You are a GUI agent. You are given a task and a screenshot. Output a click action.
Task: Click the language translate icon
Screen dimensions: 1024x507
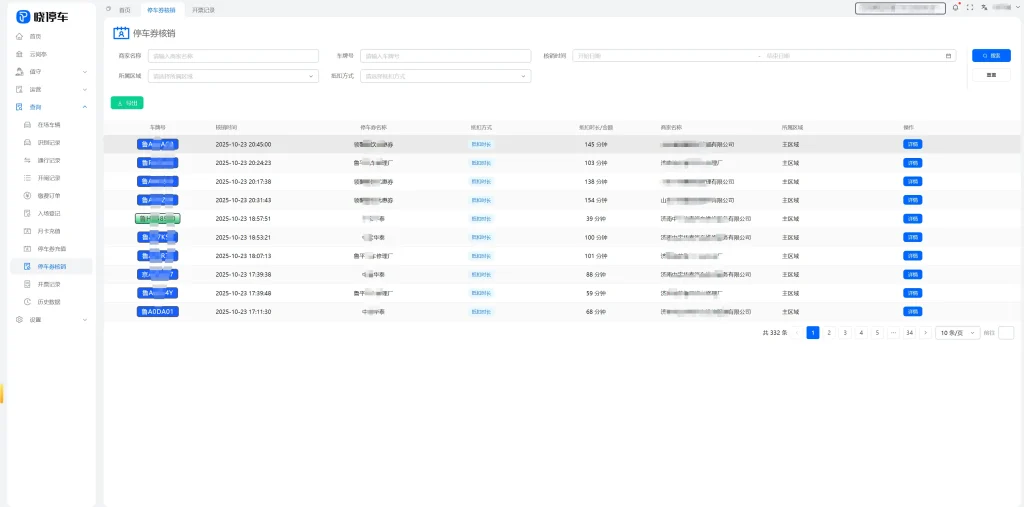[984, 8]
